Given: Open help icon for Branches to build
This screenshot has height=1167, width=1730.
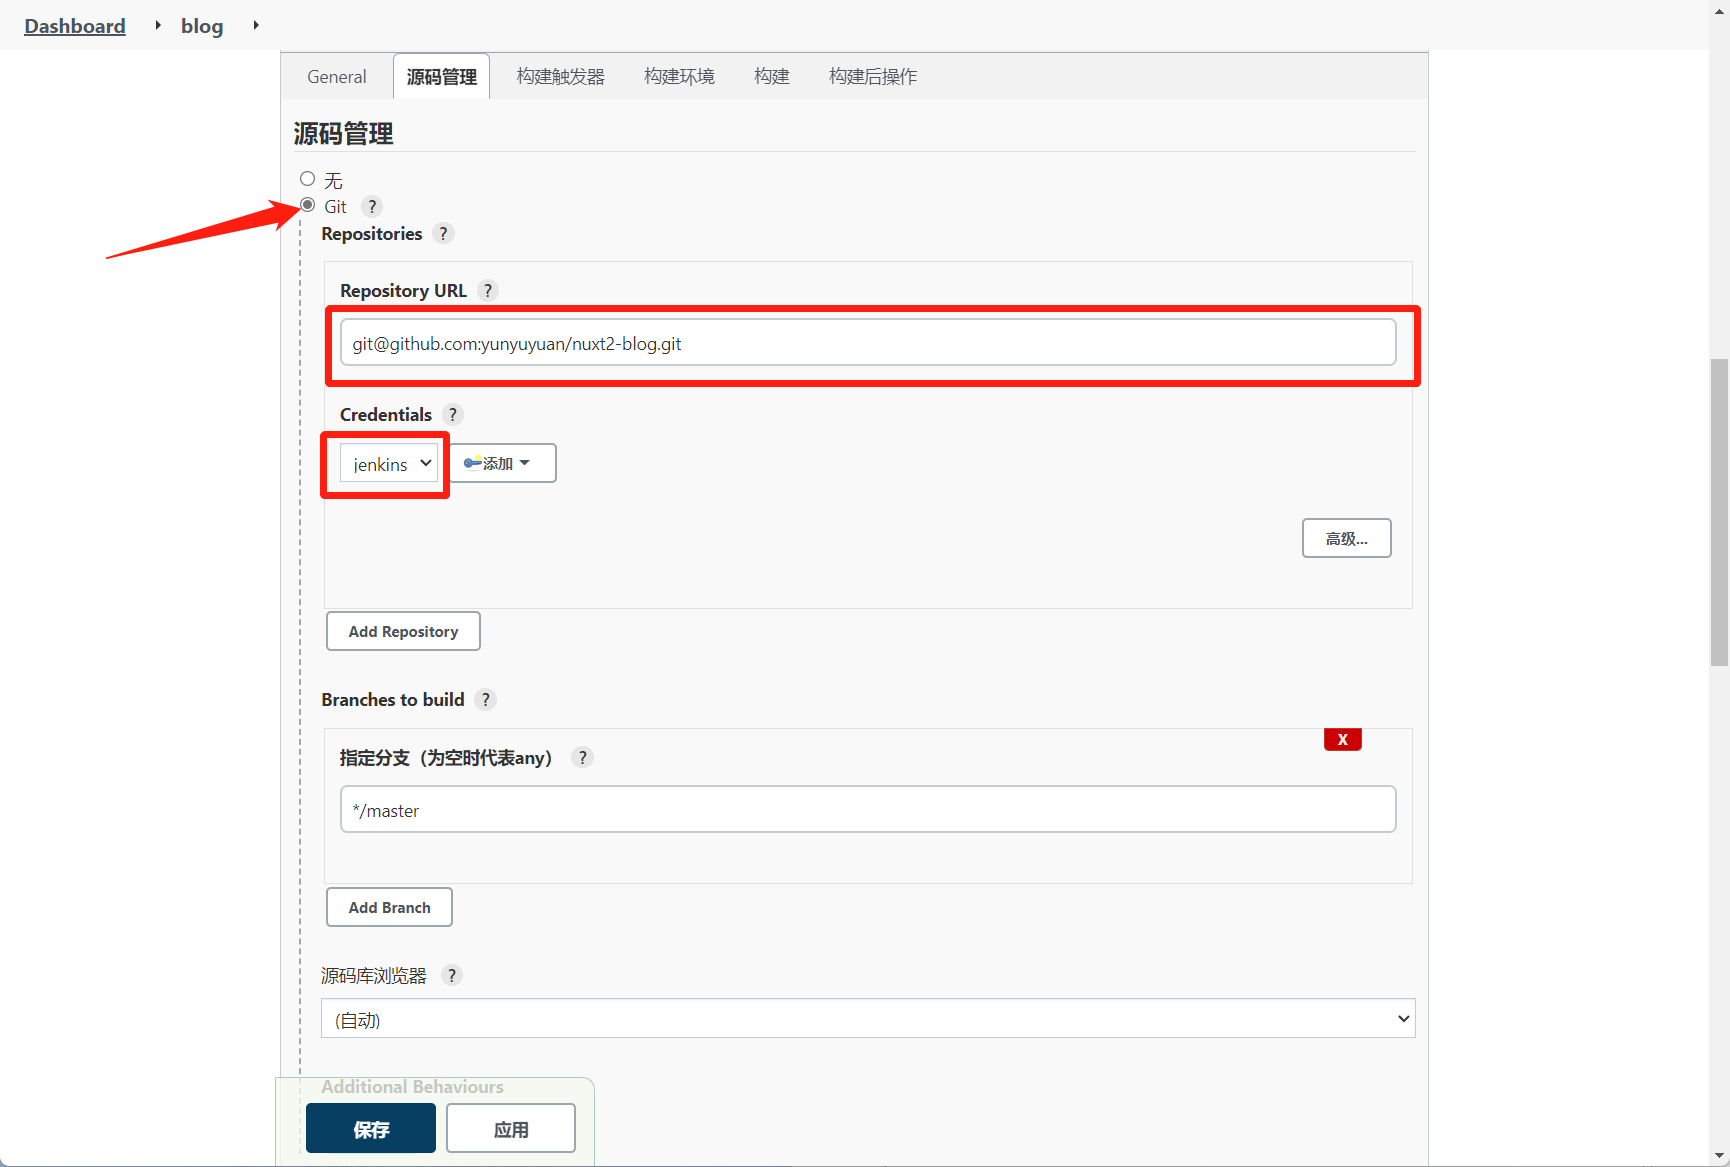Looking at the screenshot, I should 486,700.
